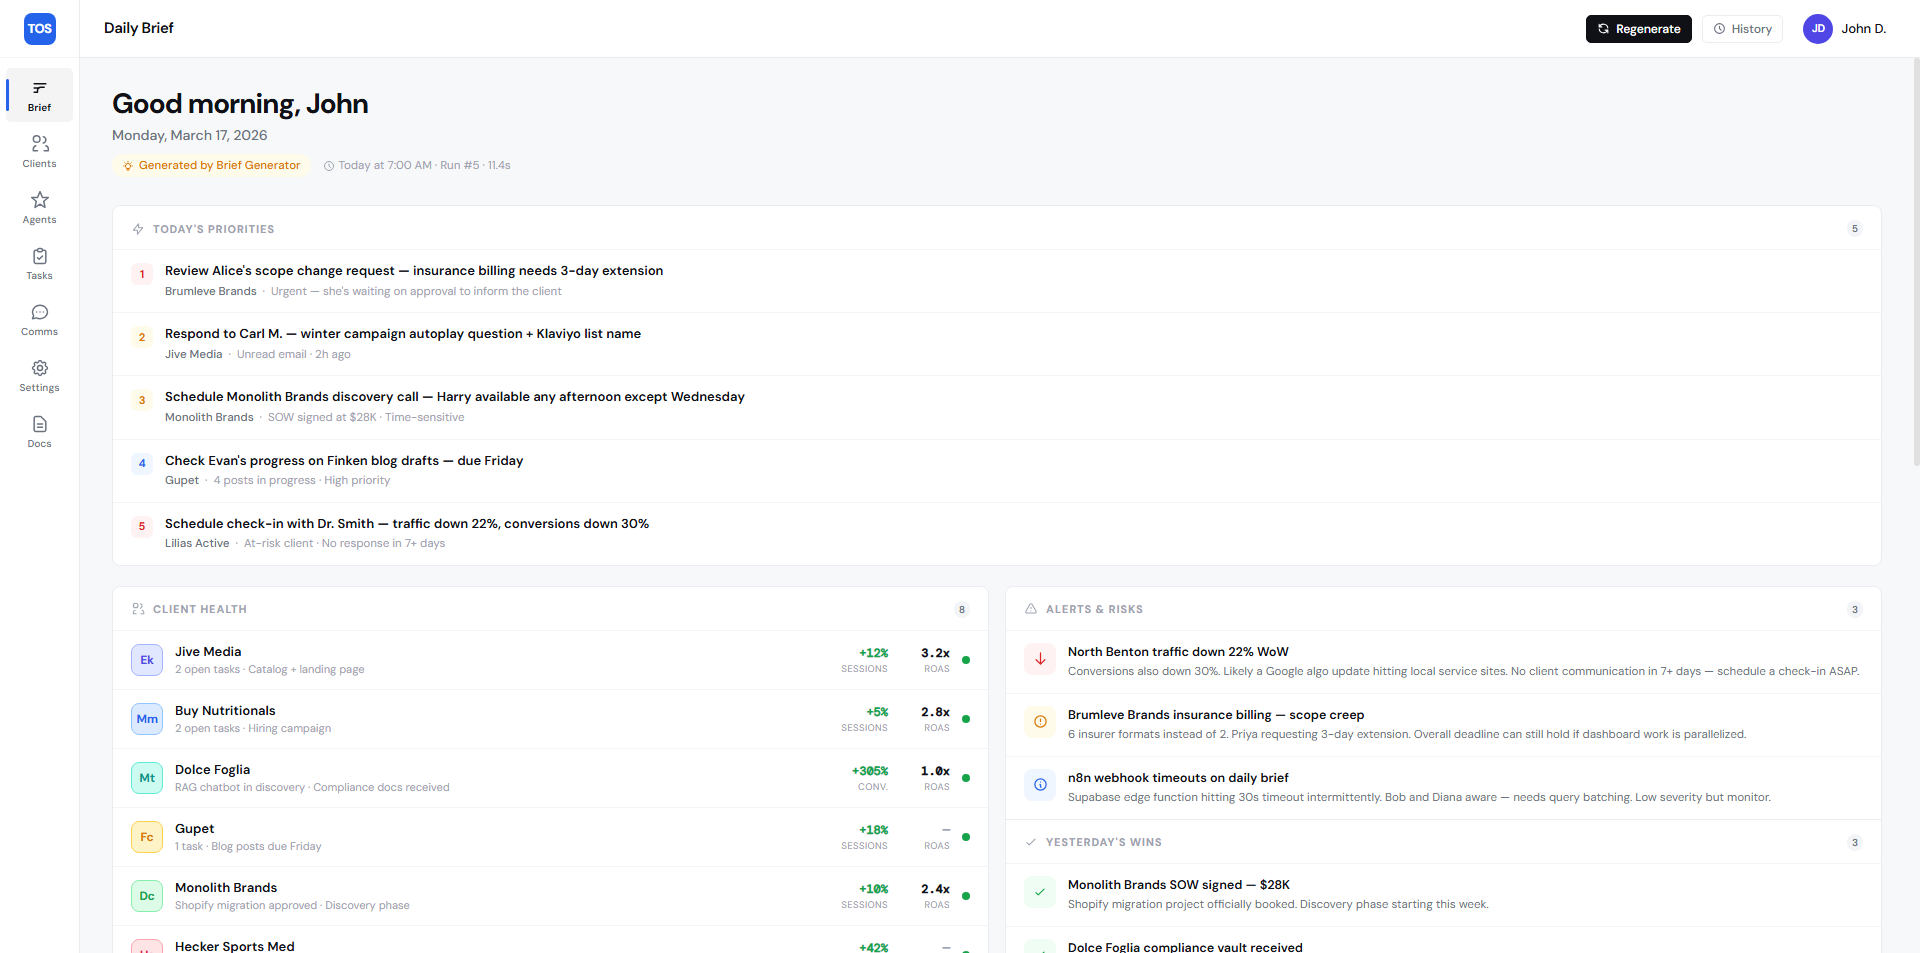The height and width of the screenshot is (953, 1920).
Task: Open the Docs sidebar page
Action: coord(40,431)
